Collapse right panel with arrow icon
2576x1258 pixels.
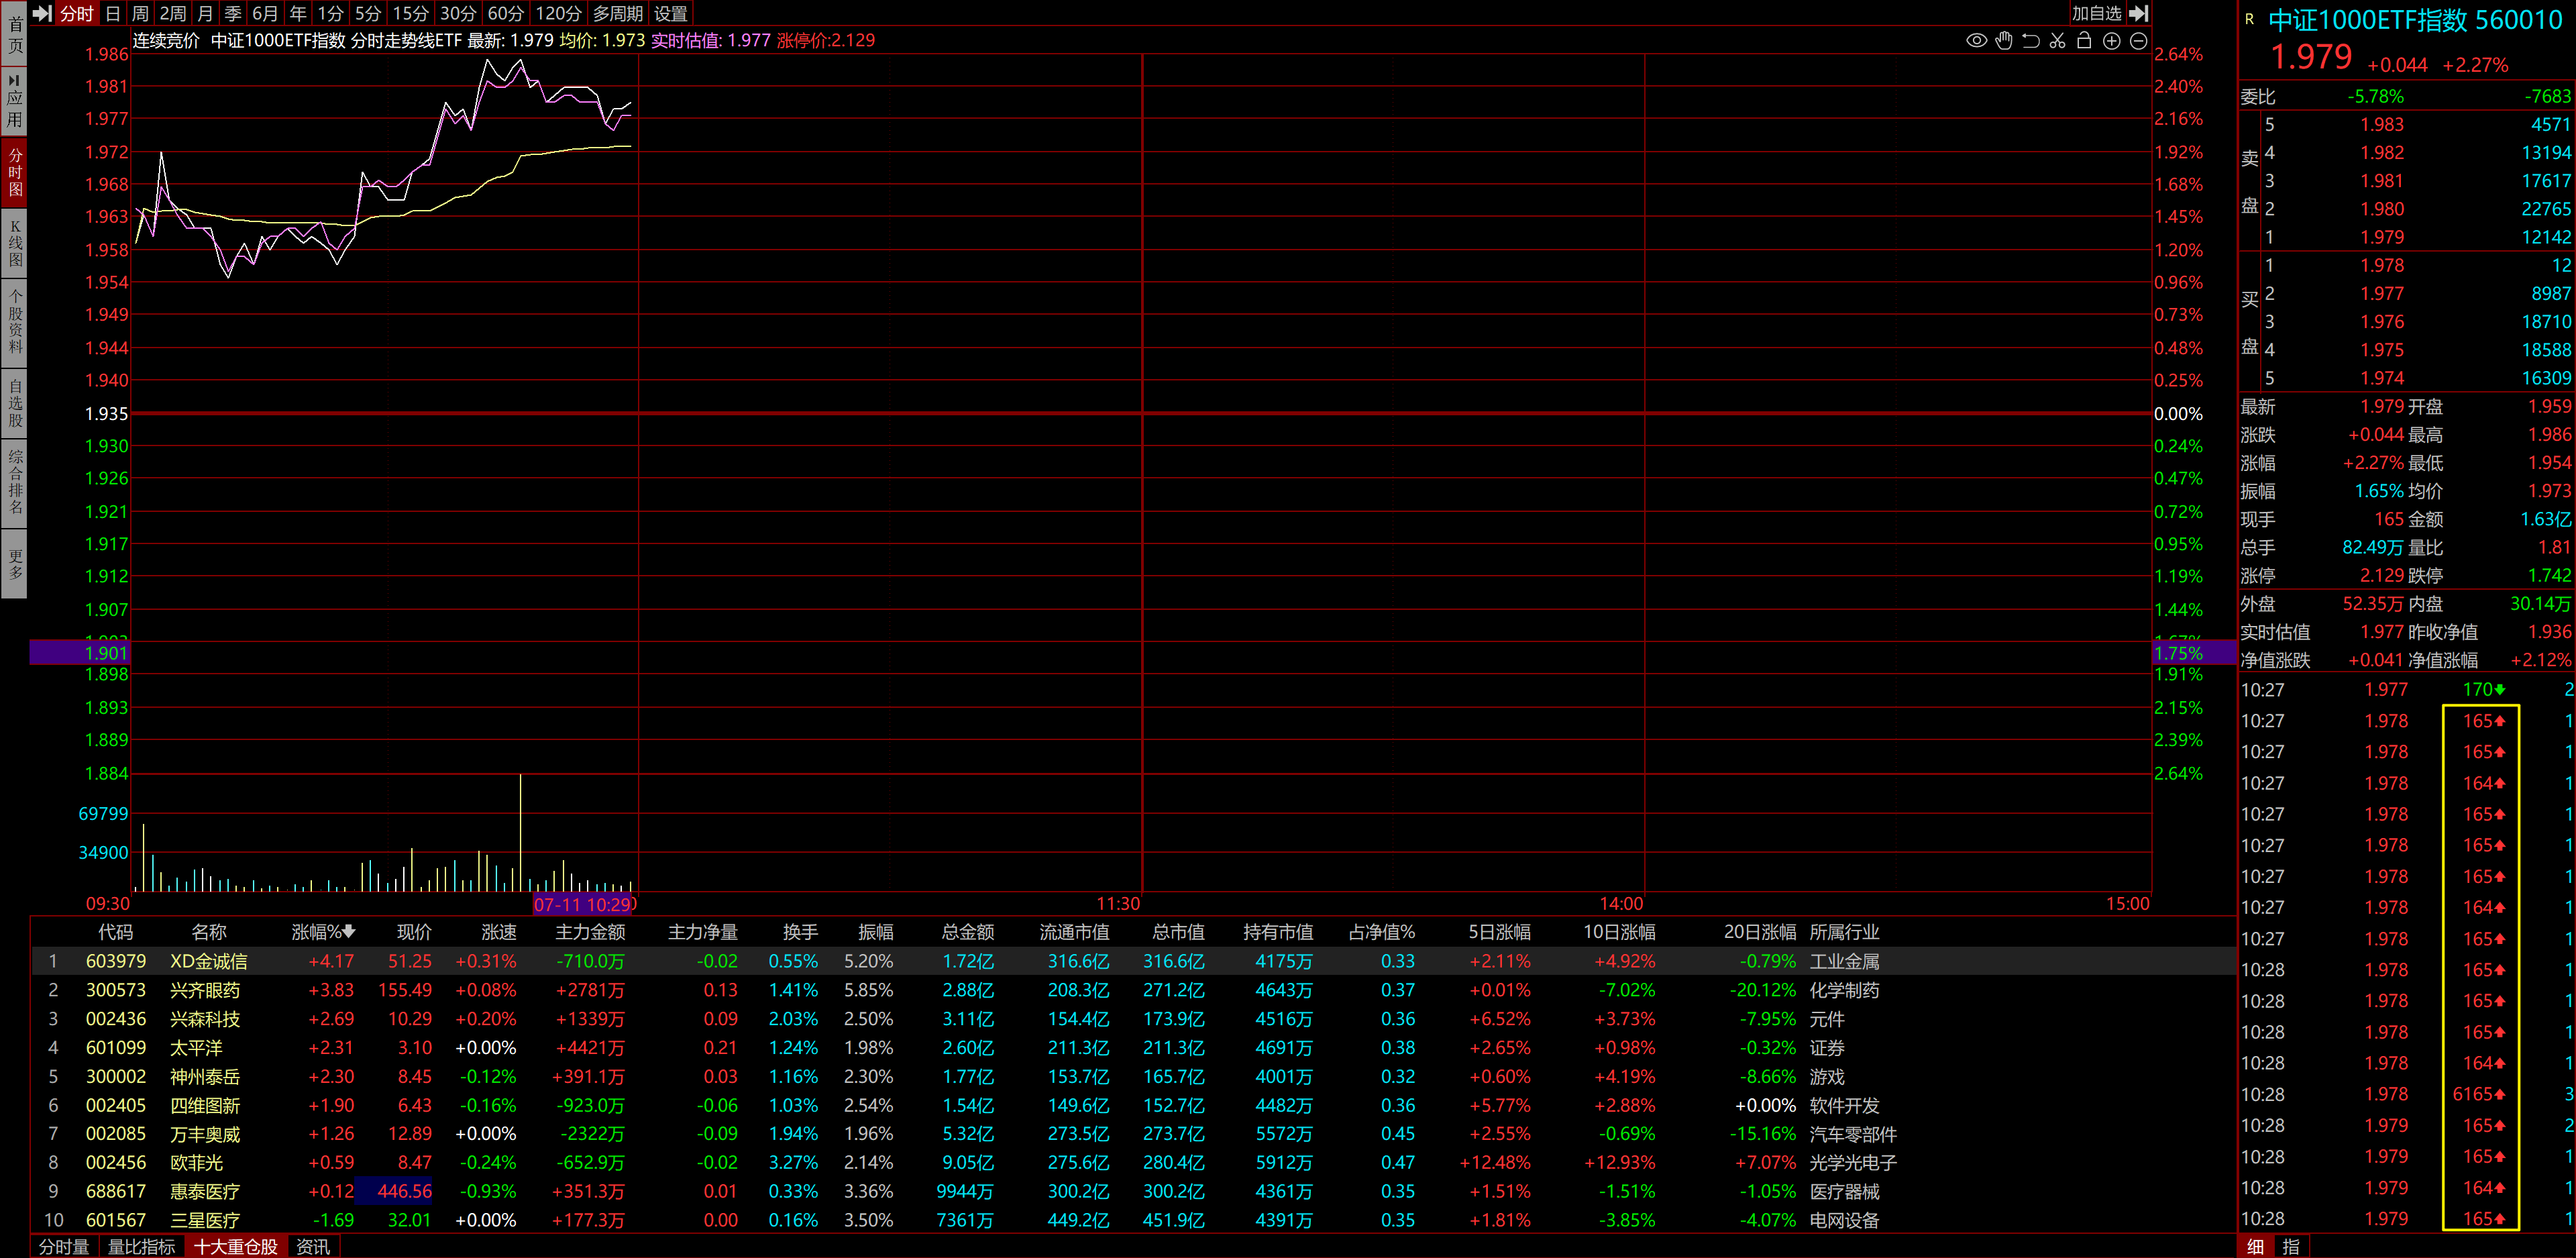(2139, 13)
